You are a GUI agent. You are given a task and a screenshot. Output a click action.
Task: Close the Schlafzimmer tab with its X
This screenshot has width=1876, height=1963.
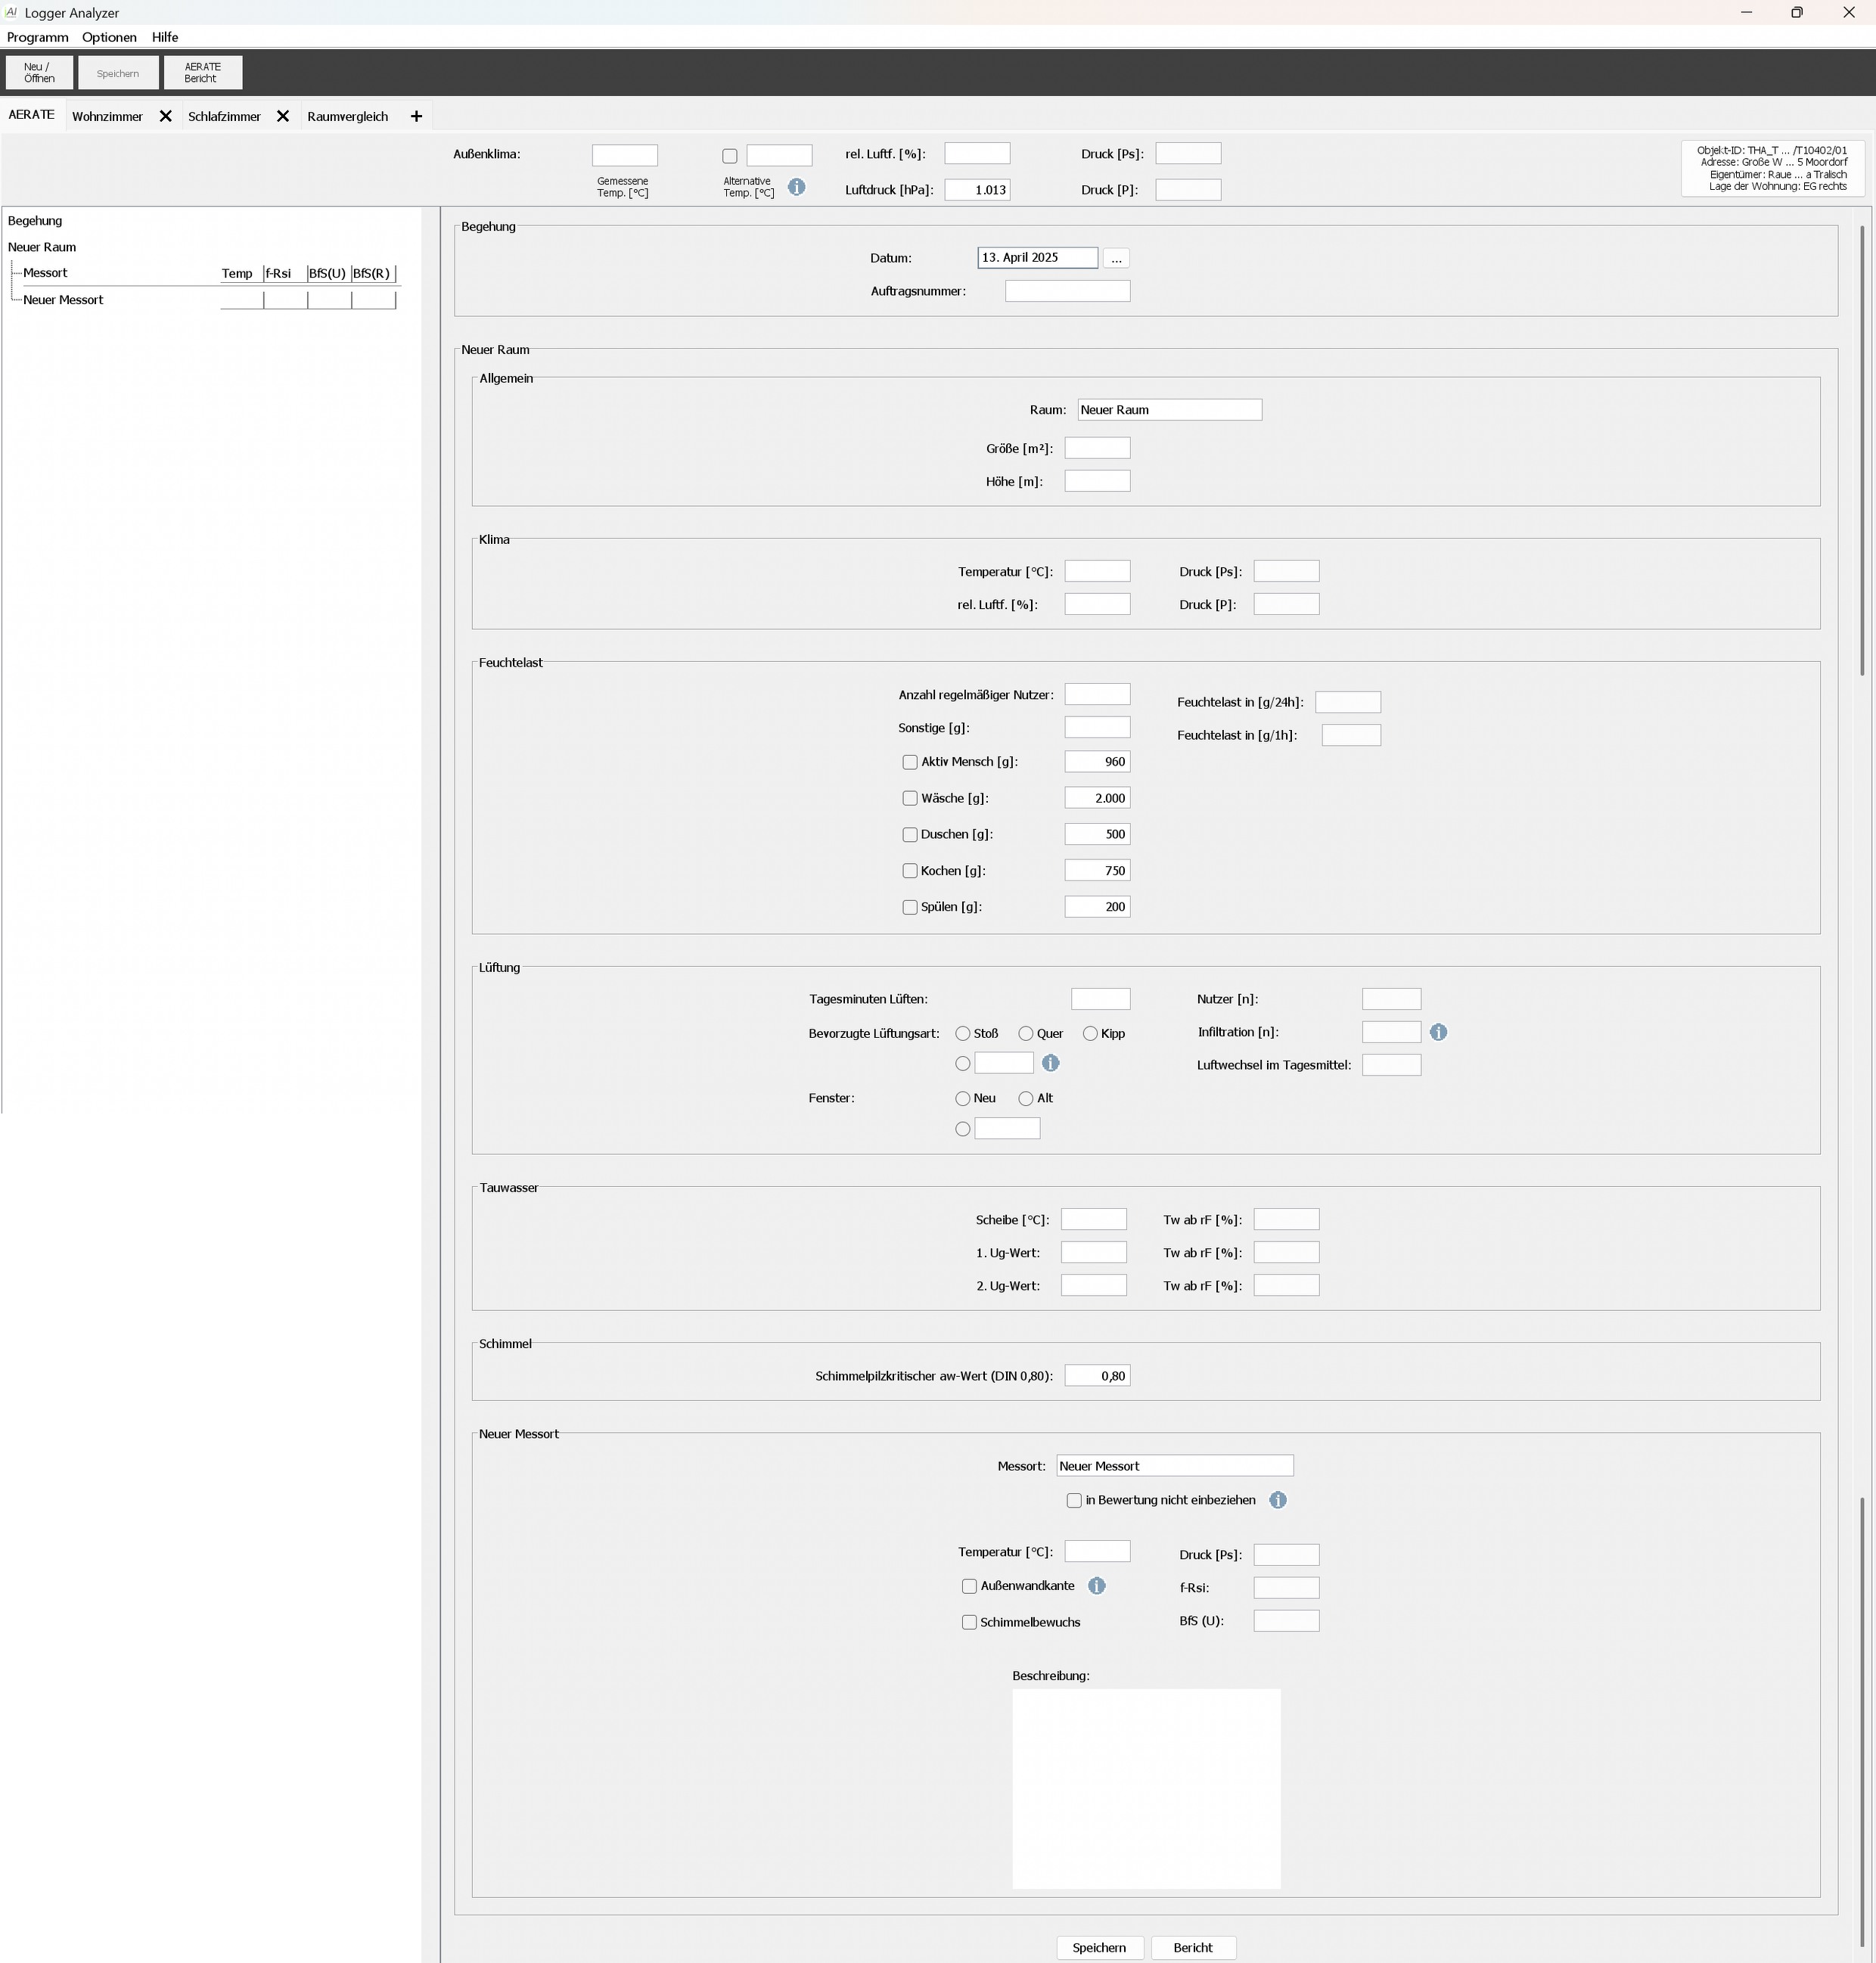[283, 117]
